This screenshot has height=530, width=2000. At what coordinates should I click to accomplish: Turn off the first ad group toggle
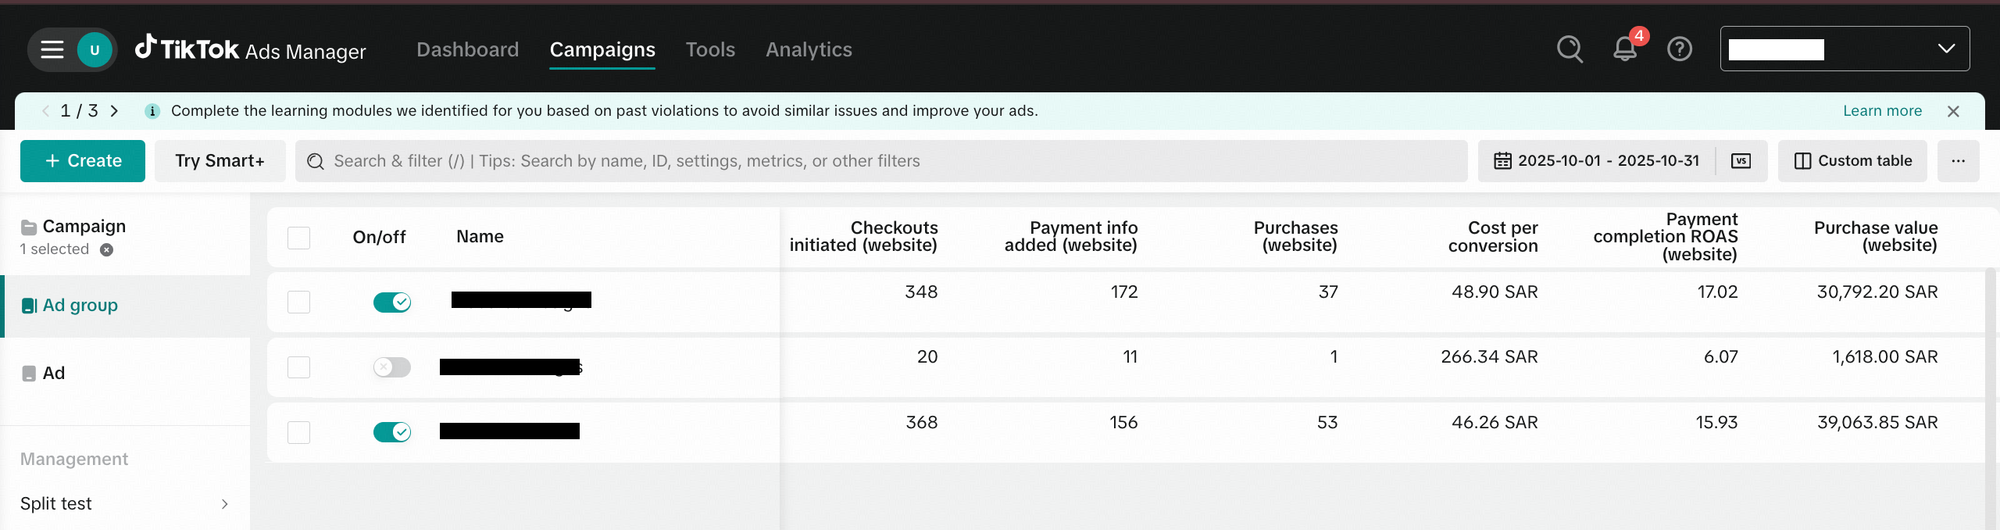[x=392, y=302]
